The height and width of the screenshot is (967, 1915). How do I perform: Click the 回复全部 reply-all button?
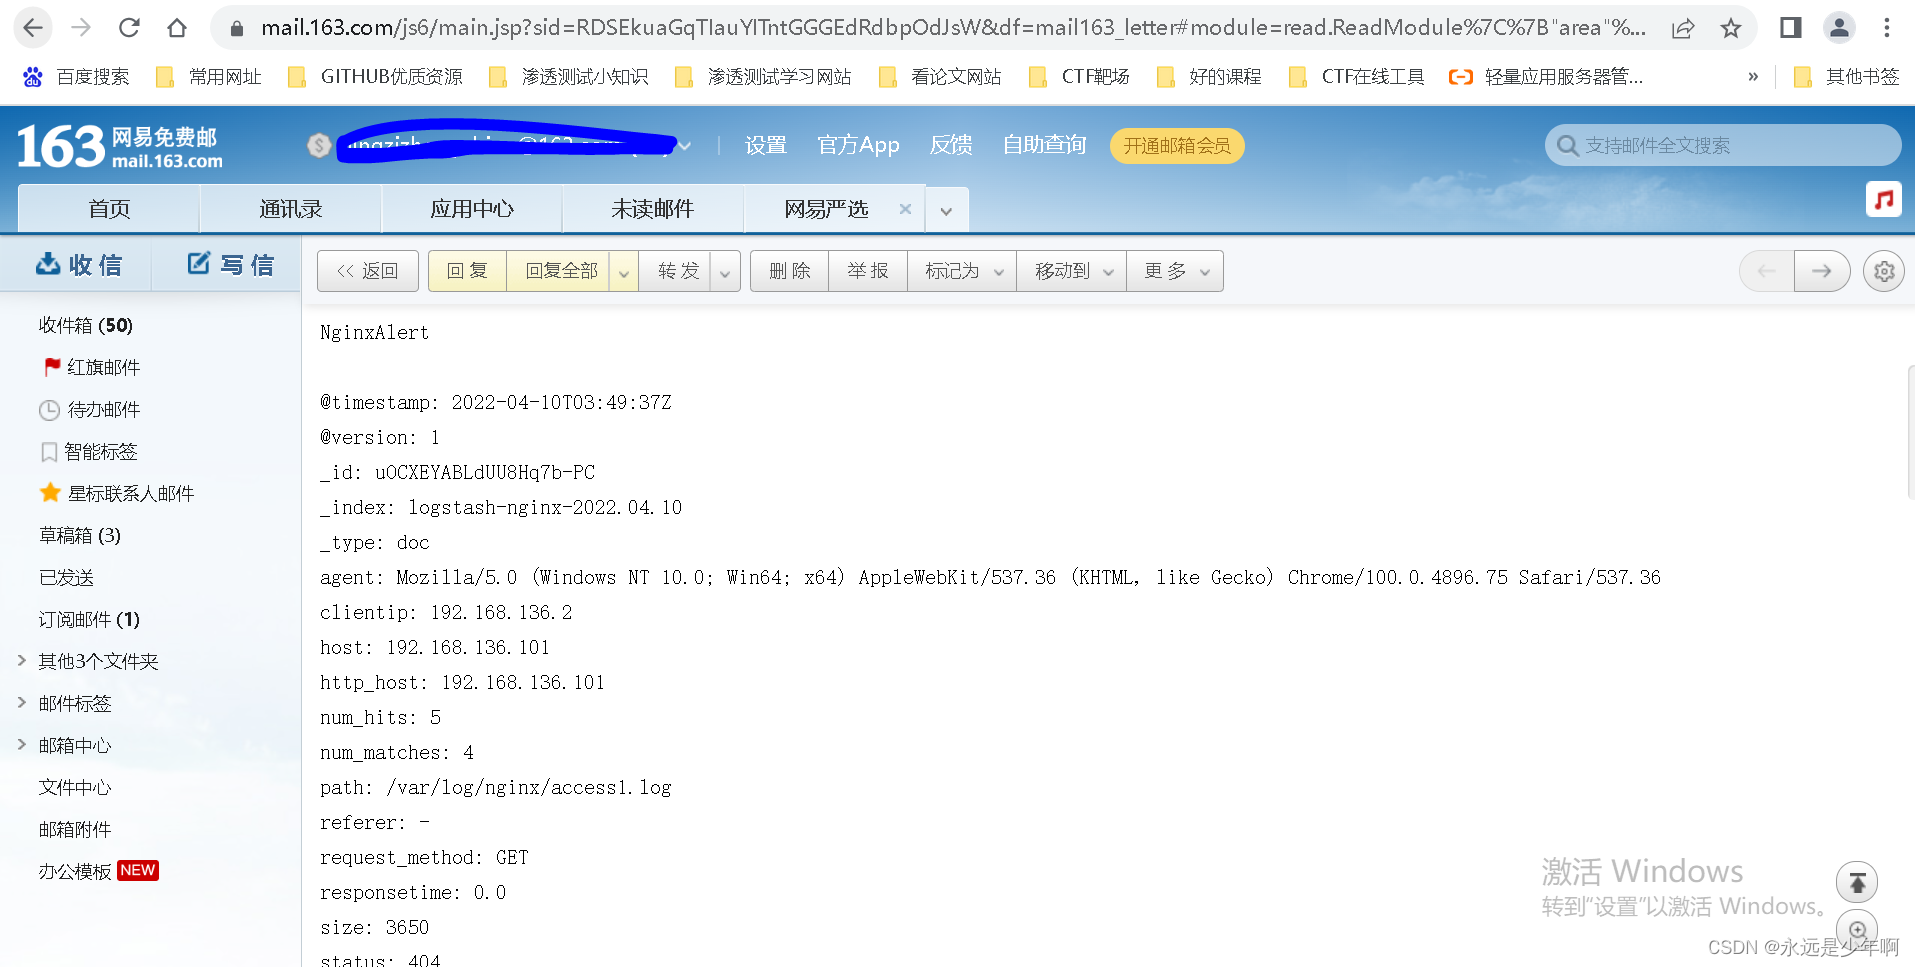pyautogui.click(x=560, y=270)
